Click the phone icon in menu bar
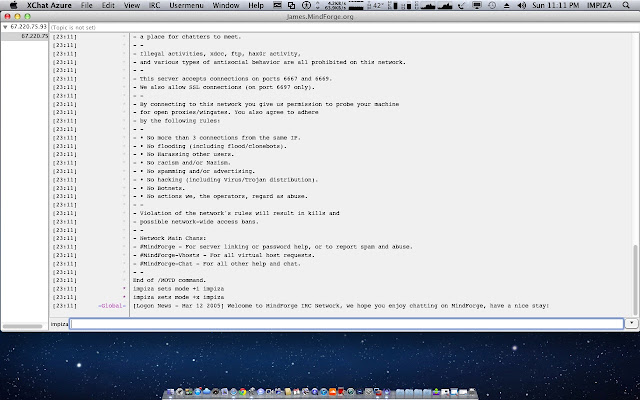Image resolution: width=640 pixels, height=400 pixels. click(x=462, y=5)
